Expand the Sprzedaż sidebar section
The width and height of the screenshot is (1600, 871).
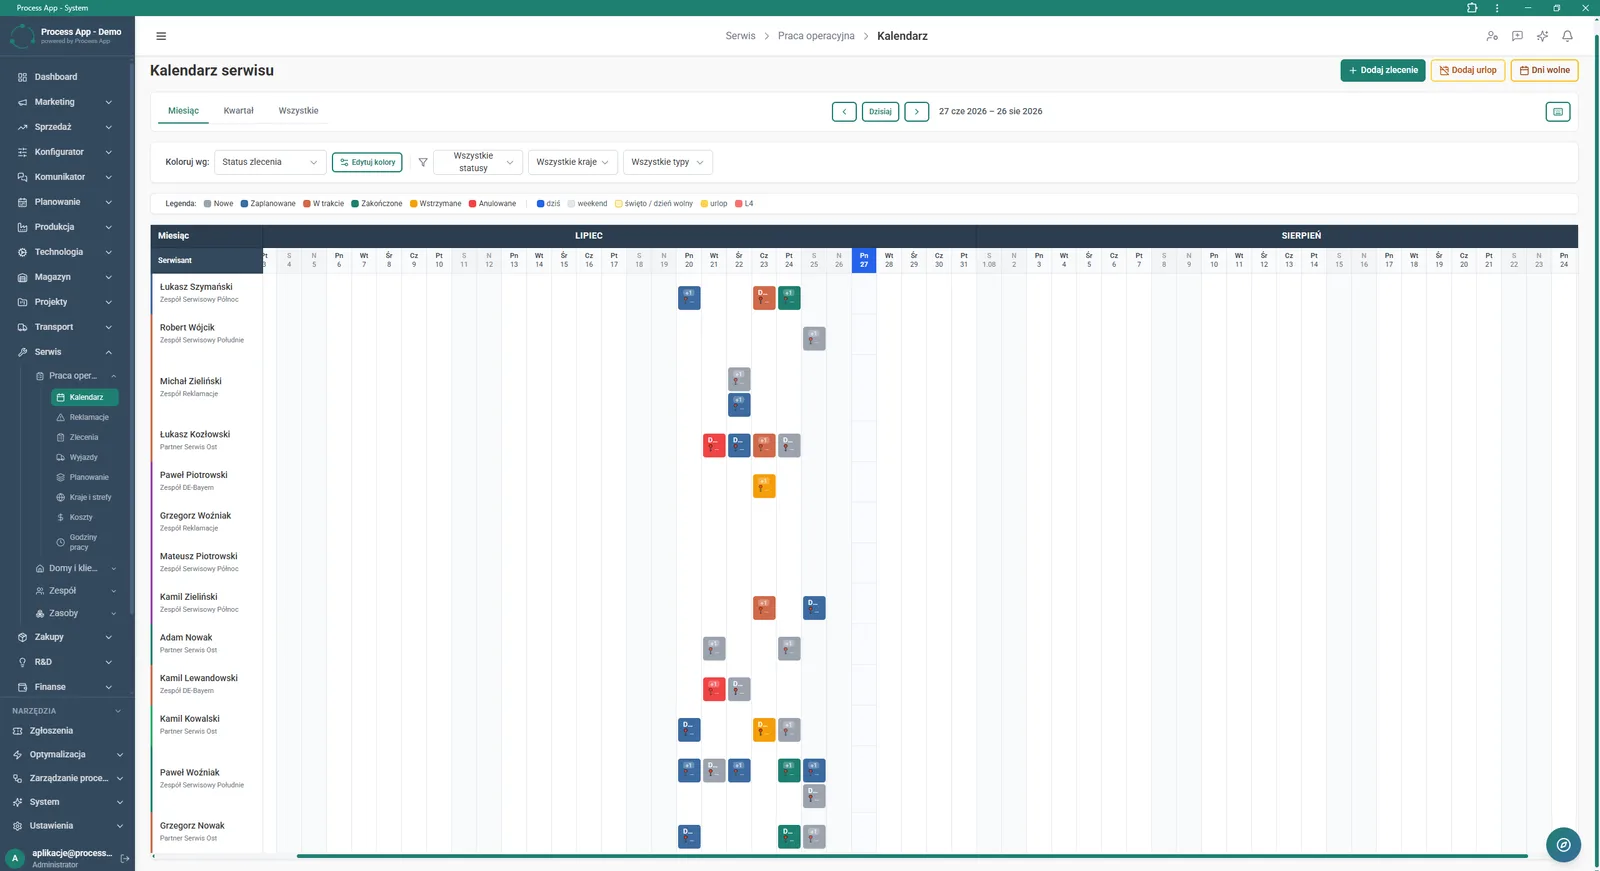coord(66,127)
